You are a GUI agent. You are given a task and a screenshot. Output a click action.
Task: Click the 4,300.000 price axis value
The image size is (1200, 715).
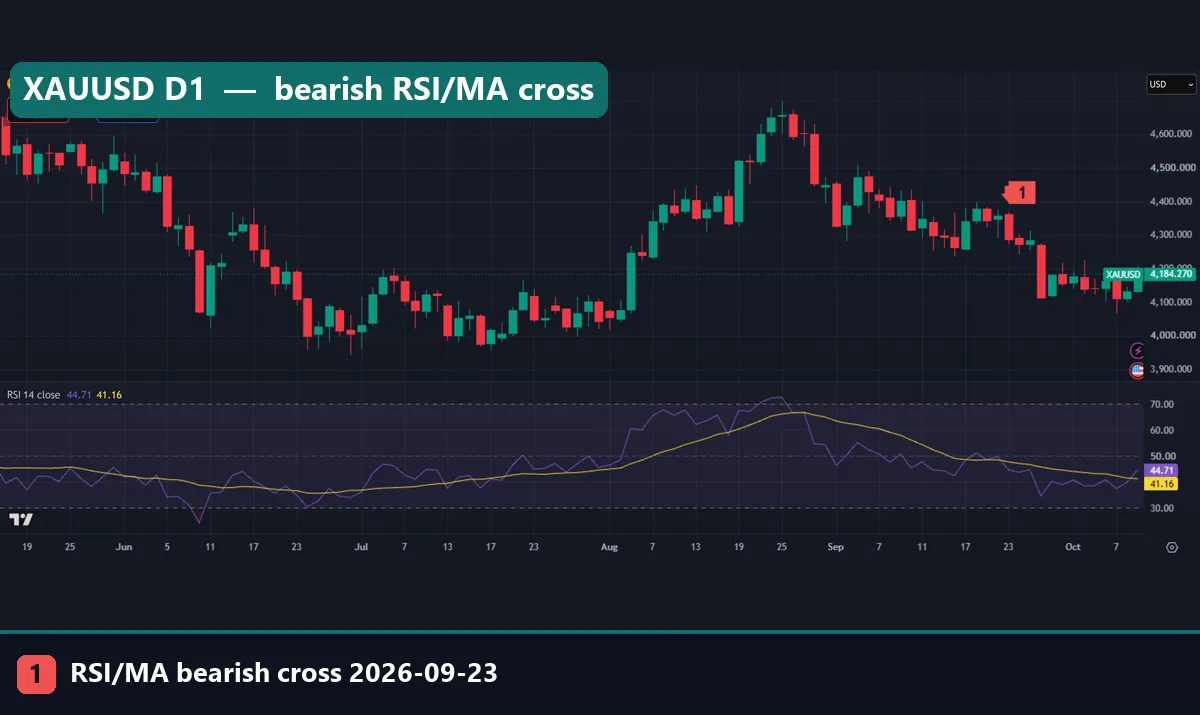point(1169,234)
